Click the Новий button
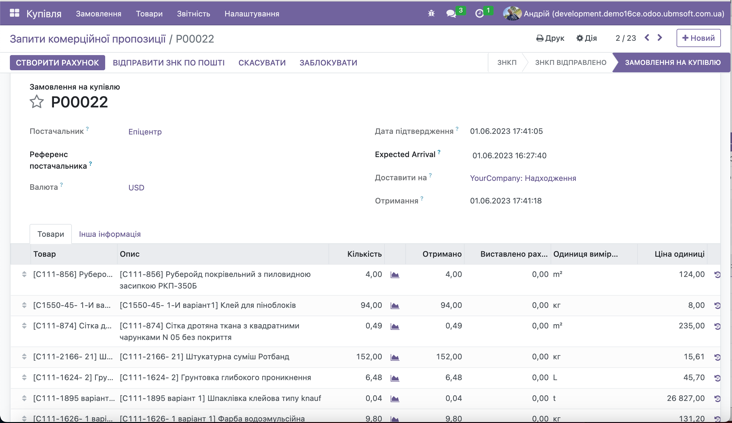This screenshot has width=732, height=423. (x=698, y=38)
